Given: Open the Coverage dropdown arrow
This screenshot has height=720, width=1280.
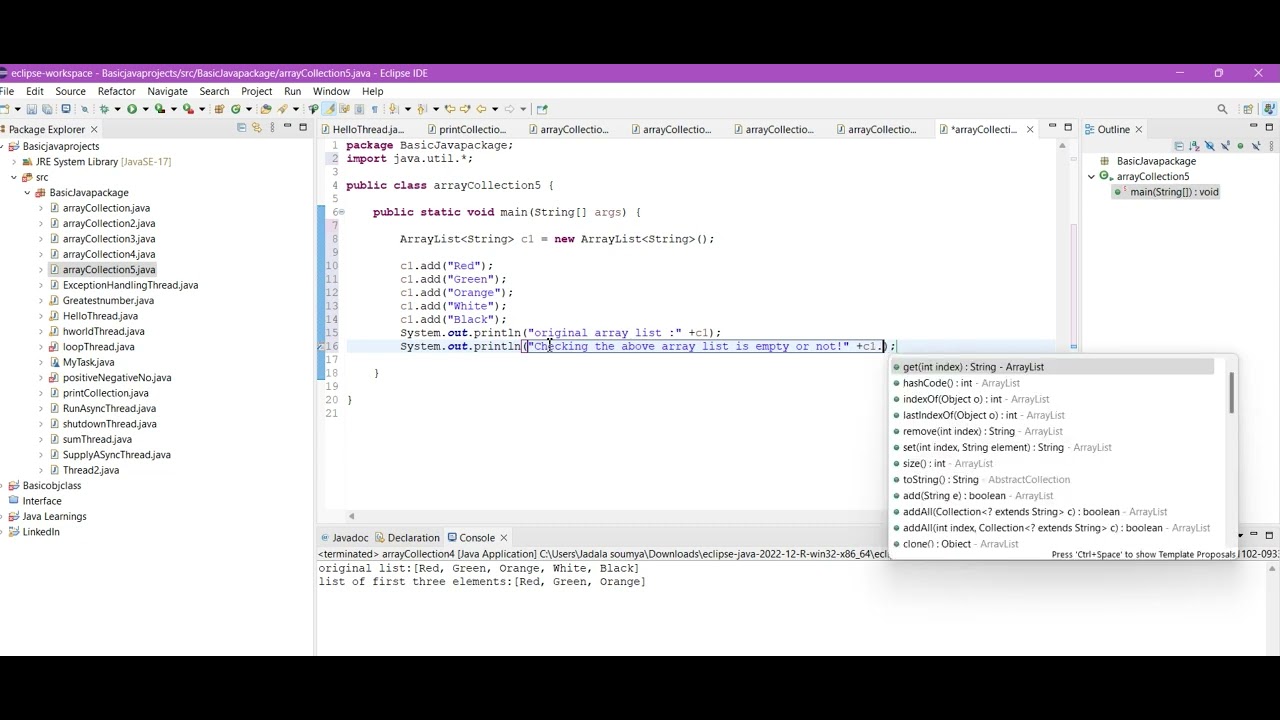Looking at the screenshot, I should (x=173, y=109).
